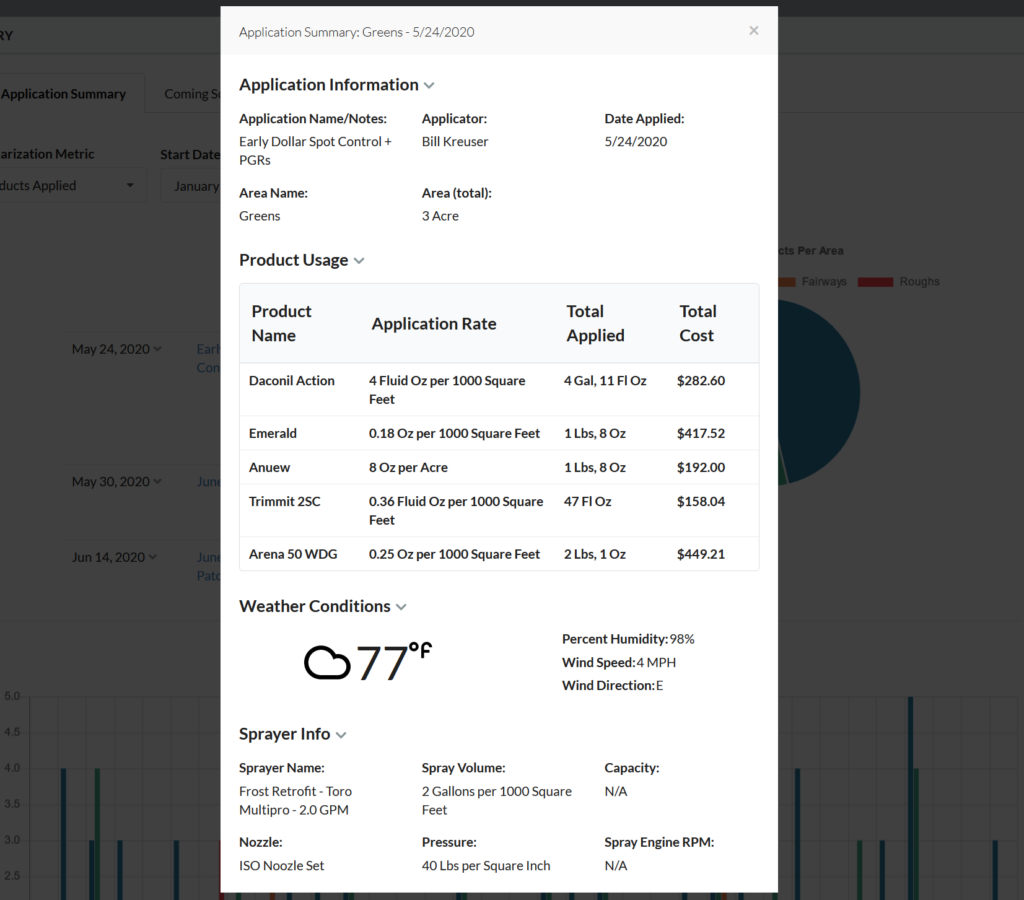Screen dimensions: 1024x900
Task: Click the ISO Noozle Set value
Action: coord(281,865)
